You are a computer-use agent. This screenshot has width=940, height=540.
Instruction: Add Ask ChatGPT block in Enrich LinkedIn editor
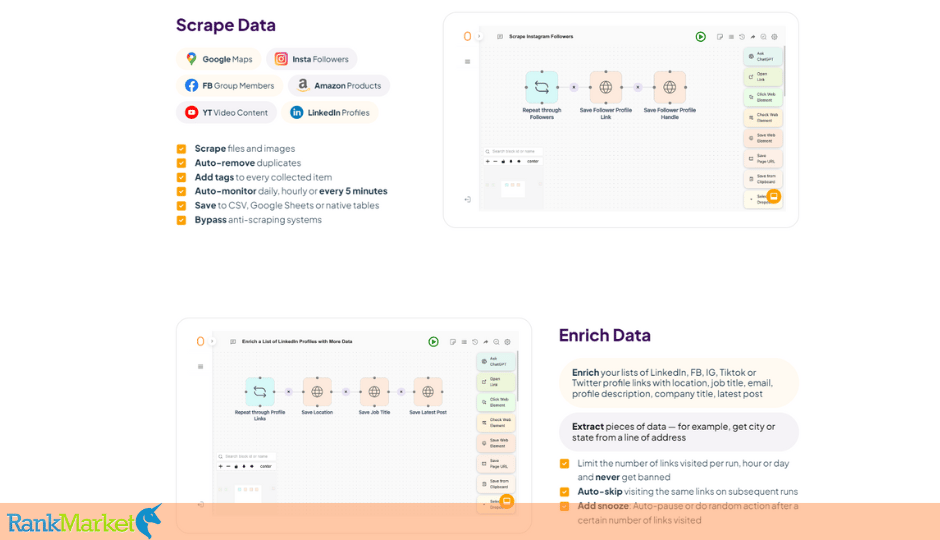[x=496, y=361]
